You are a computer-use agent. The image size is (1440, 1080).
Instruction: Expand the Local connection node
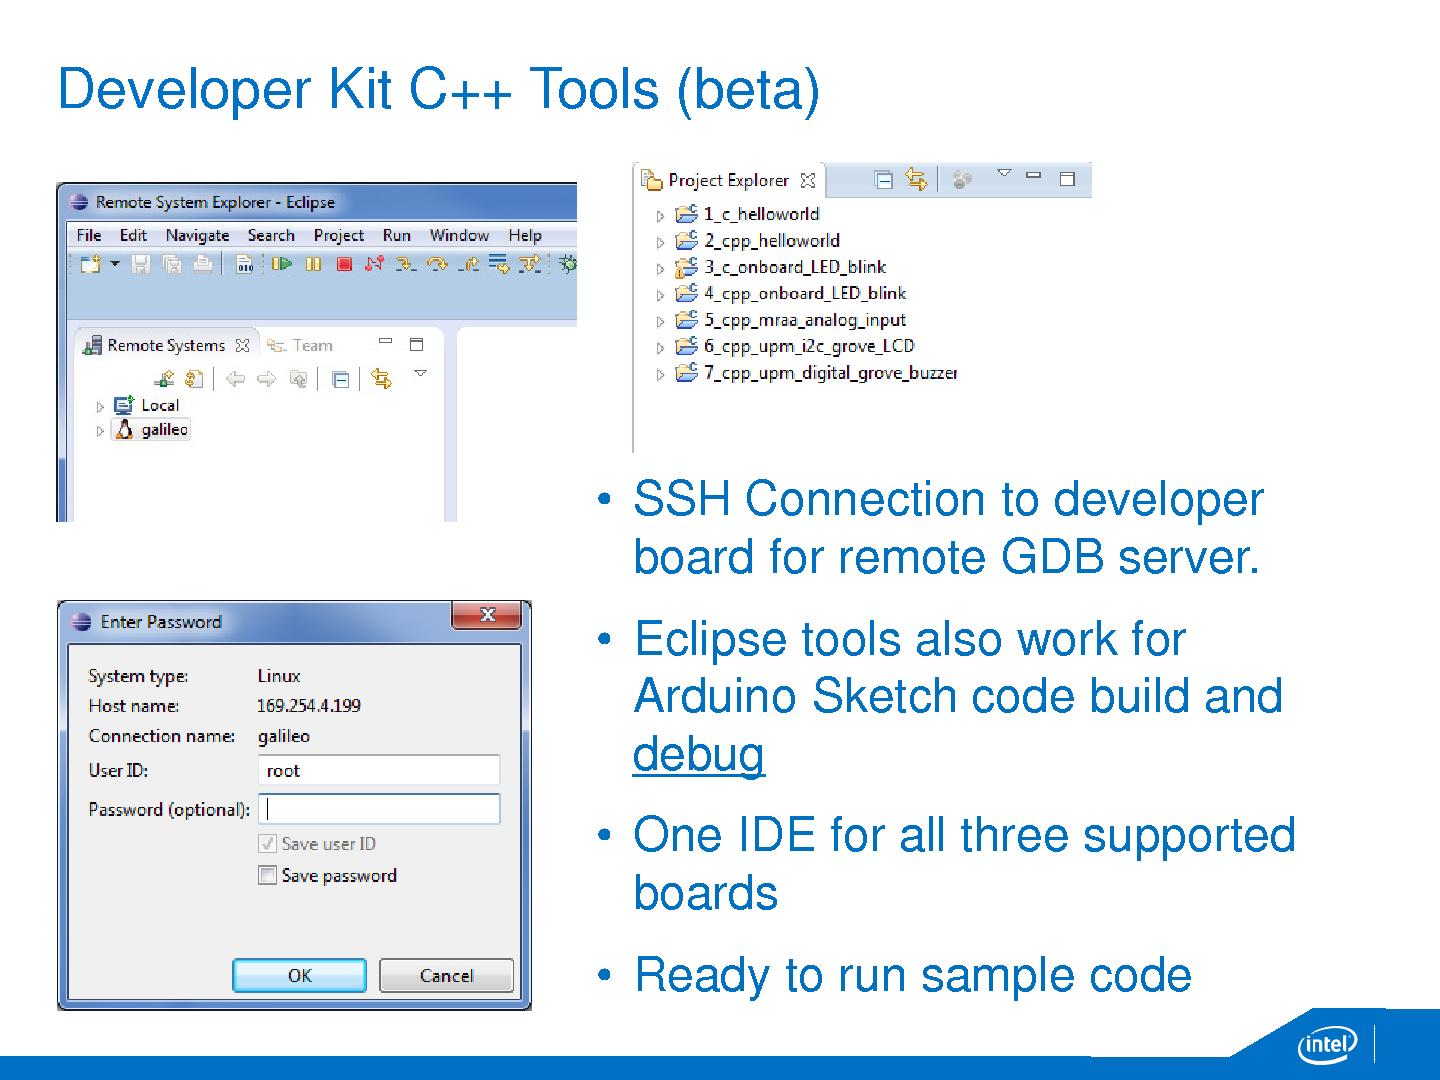(x=100, y=406)
